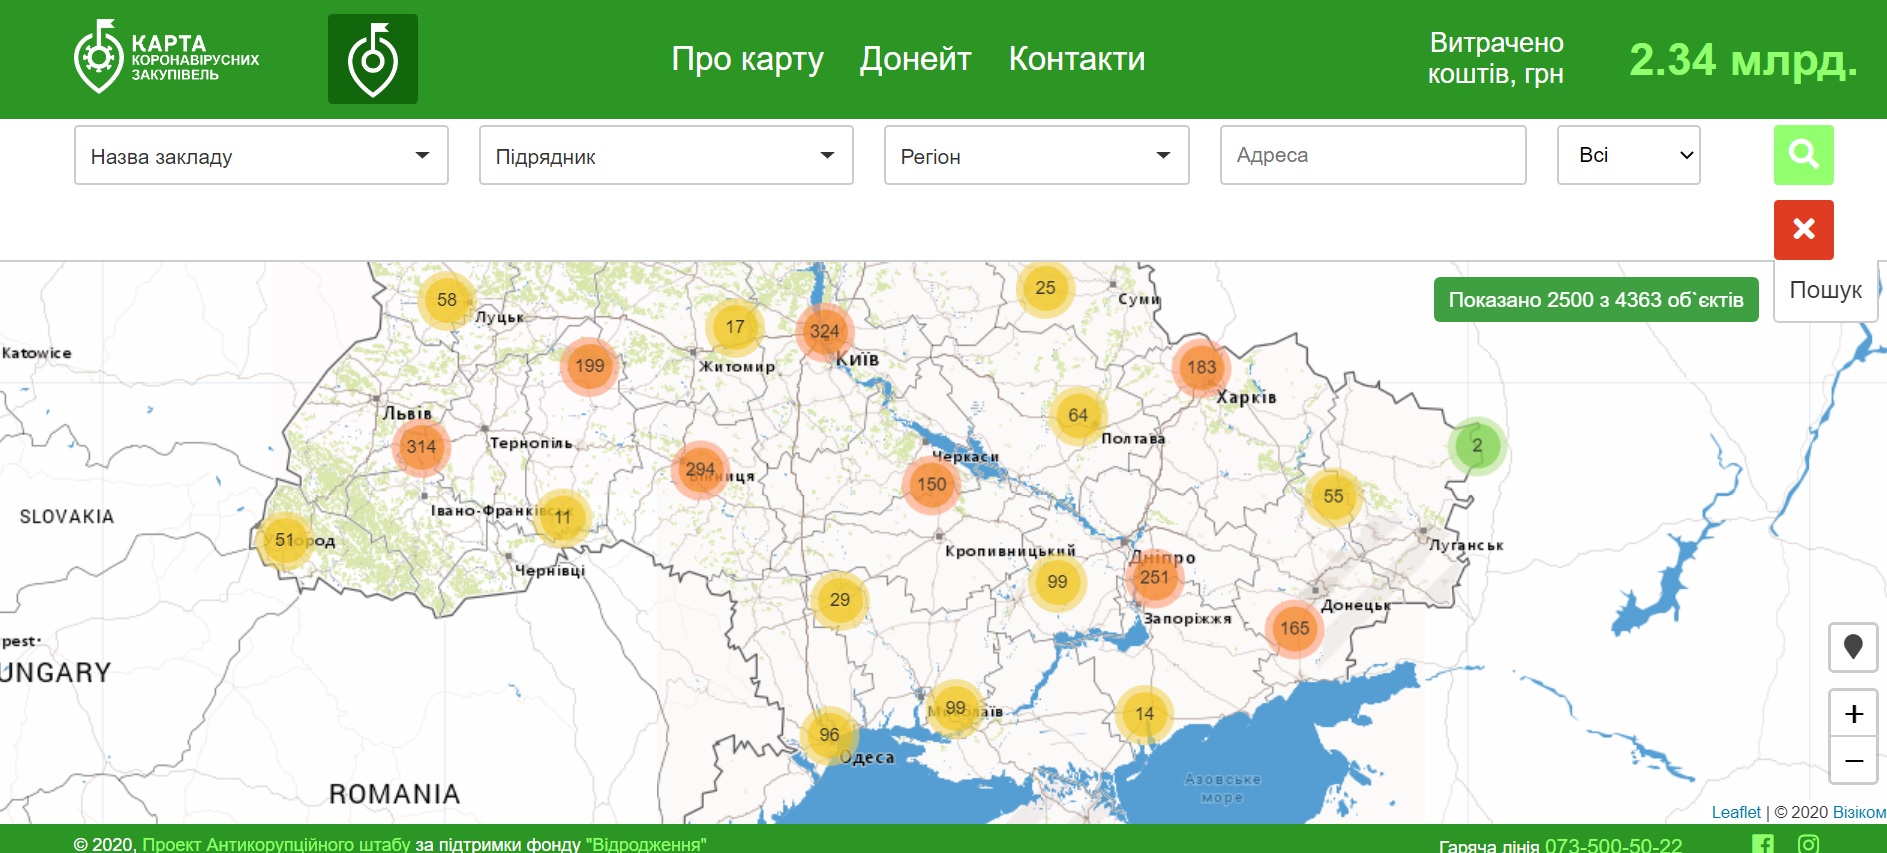Image resolution: width=1887 pixels, height=853 pixels.
Task: Zoom in the map with plus button
Action: pyautogui.click(x=1852, y=714)
